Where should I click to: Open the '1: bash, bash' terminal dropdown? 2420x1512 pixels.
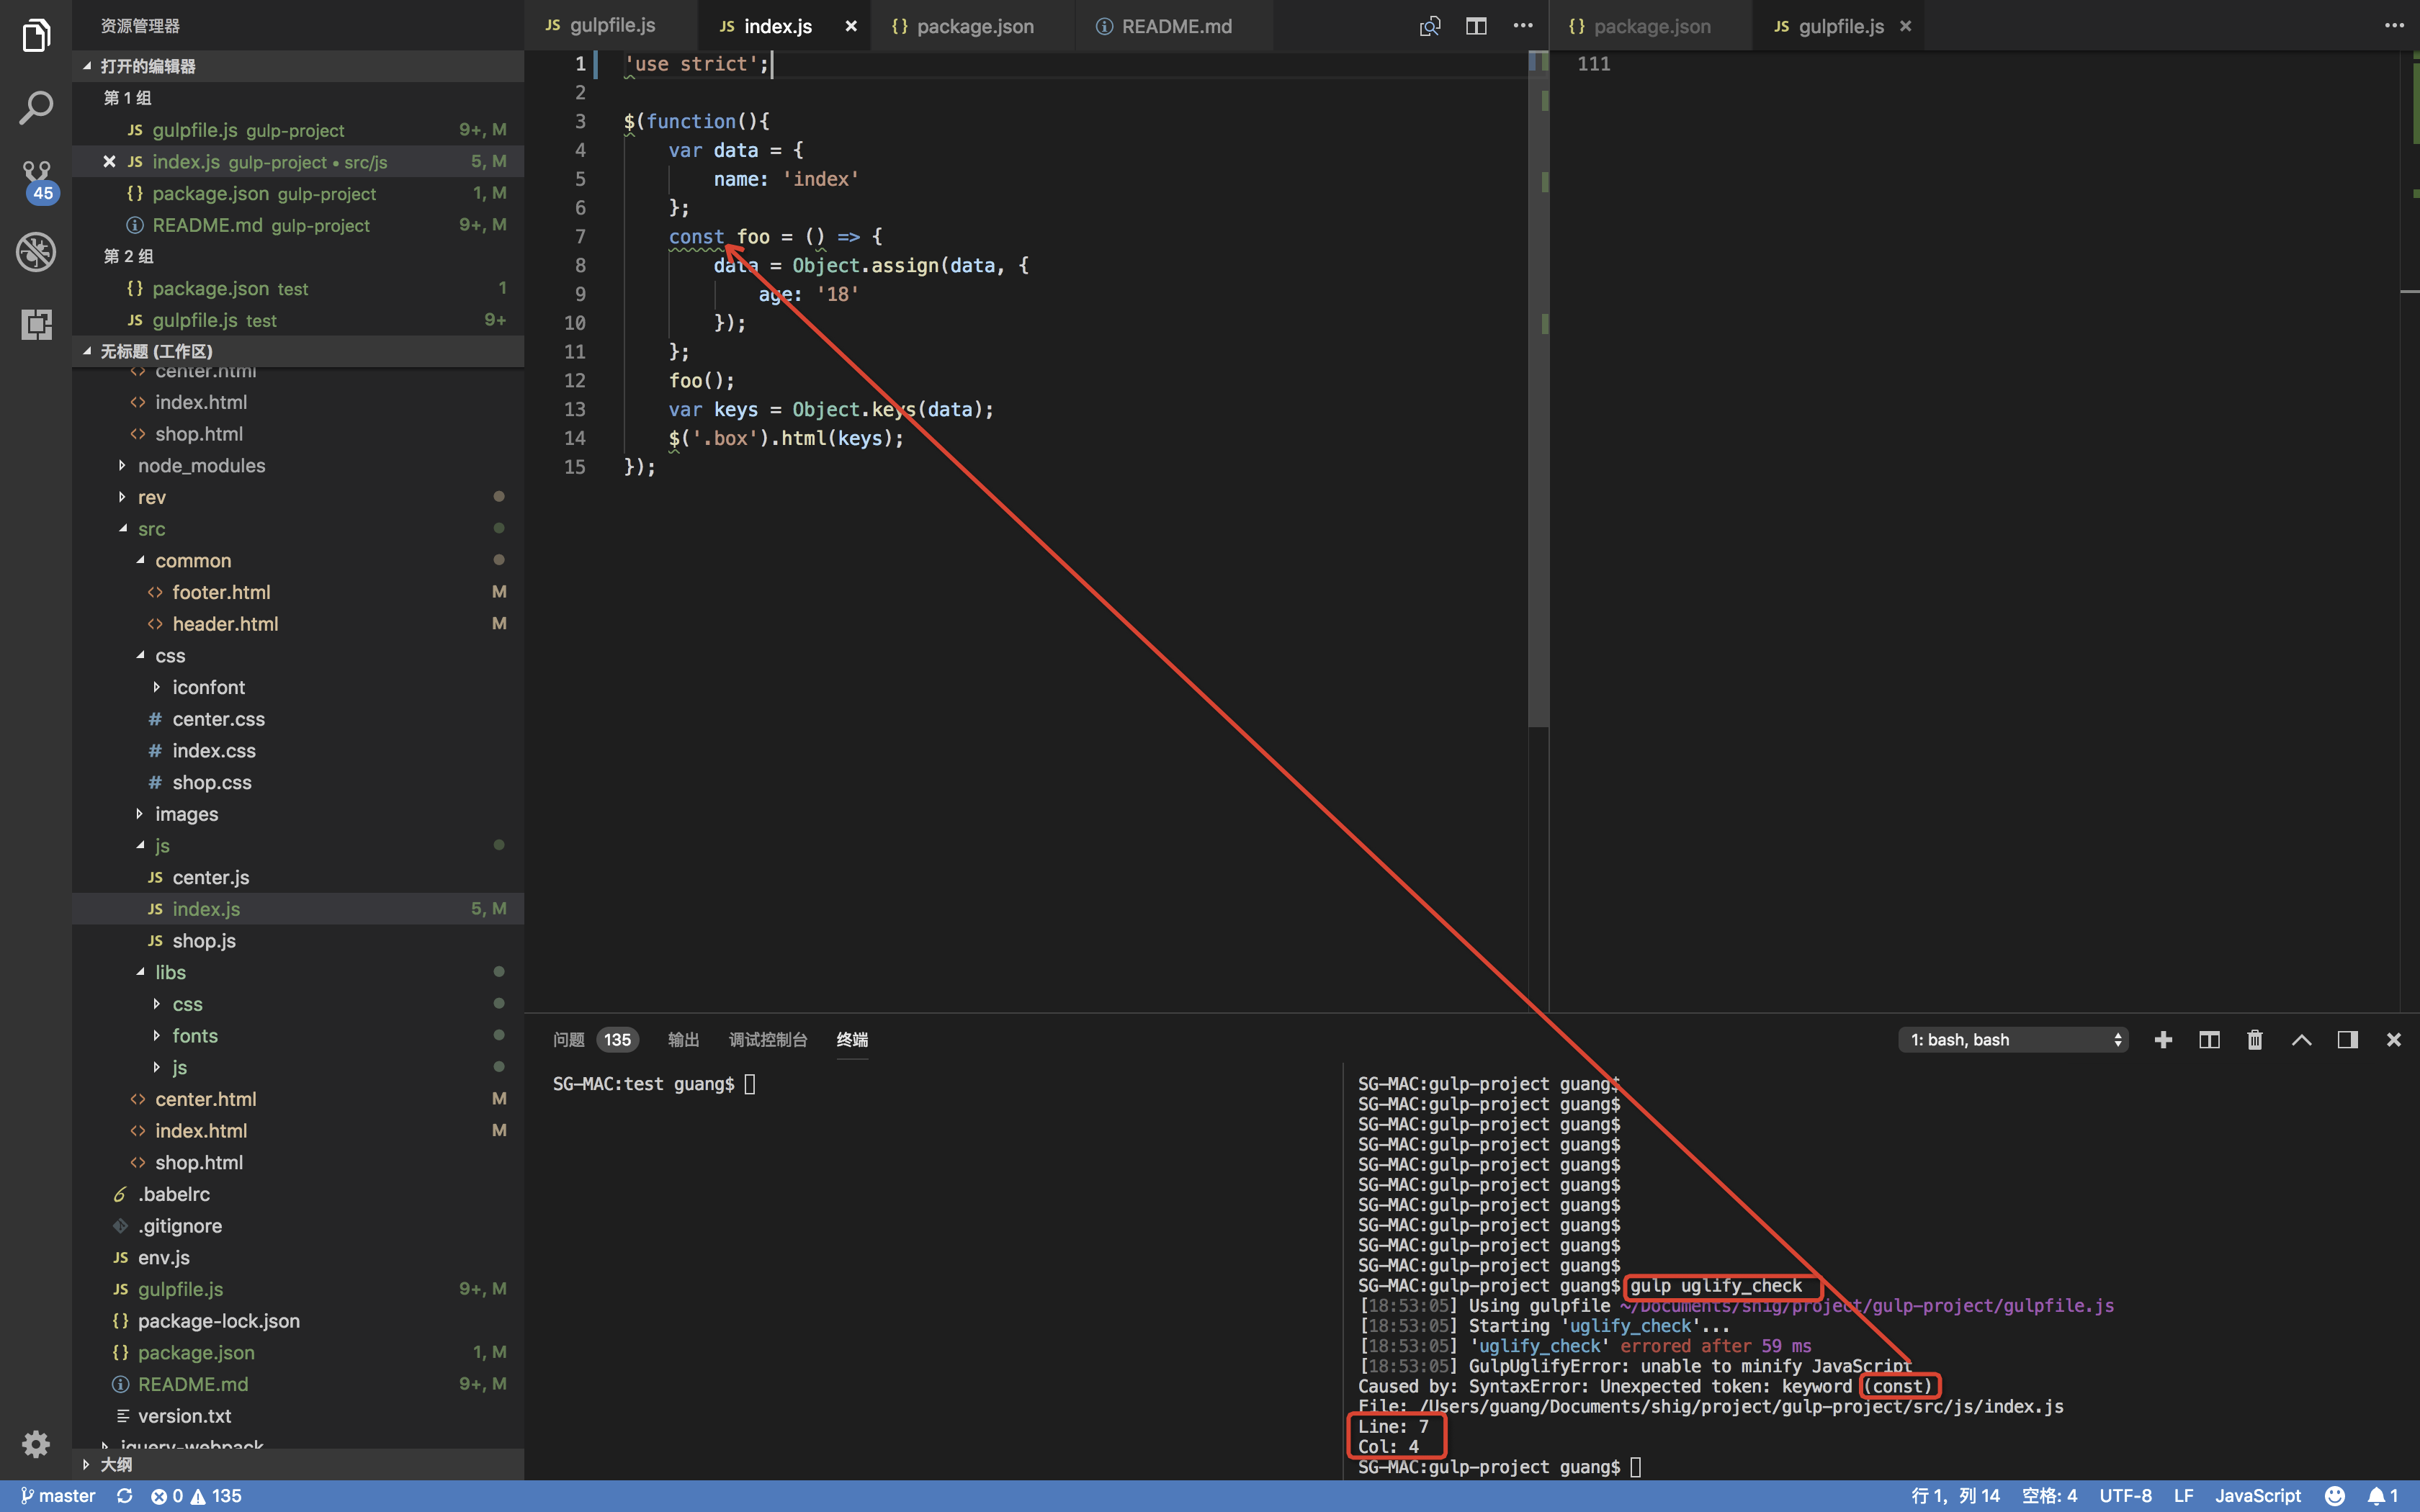click(2013, 1040)
